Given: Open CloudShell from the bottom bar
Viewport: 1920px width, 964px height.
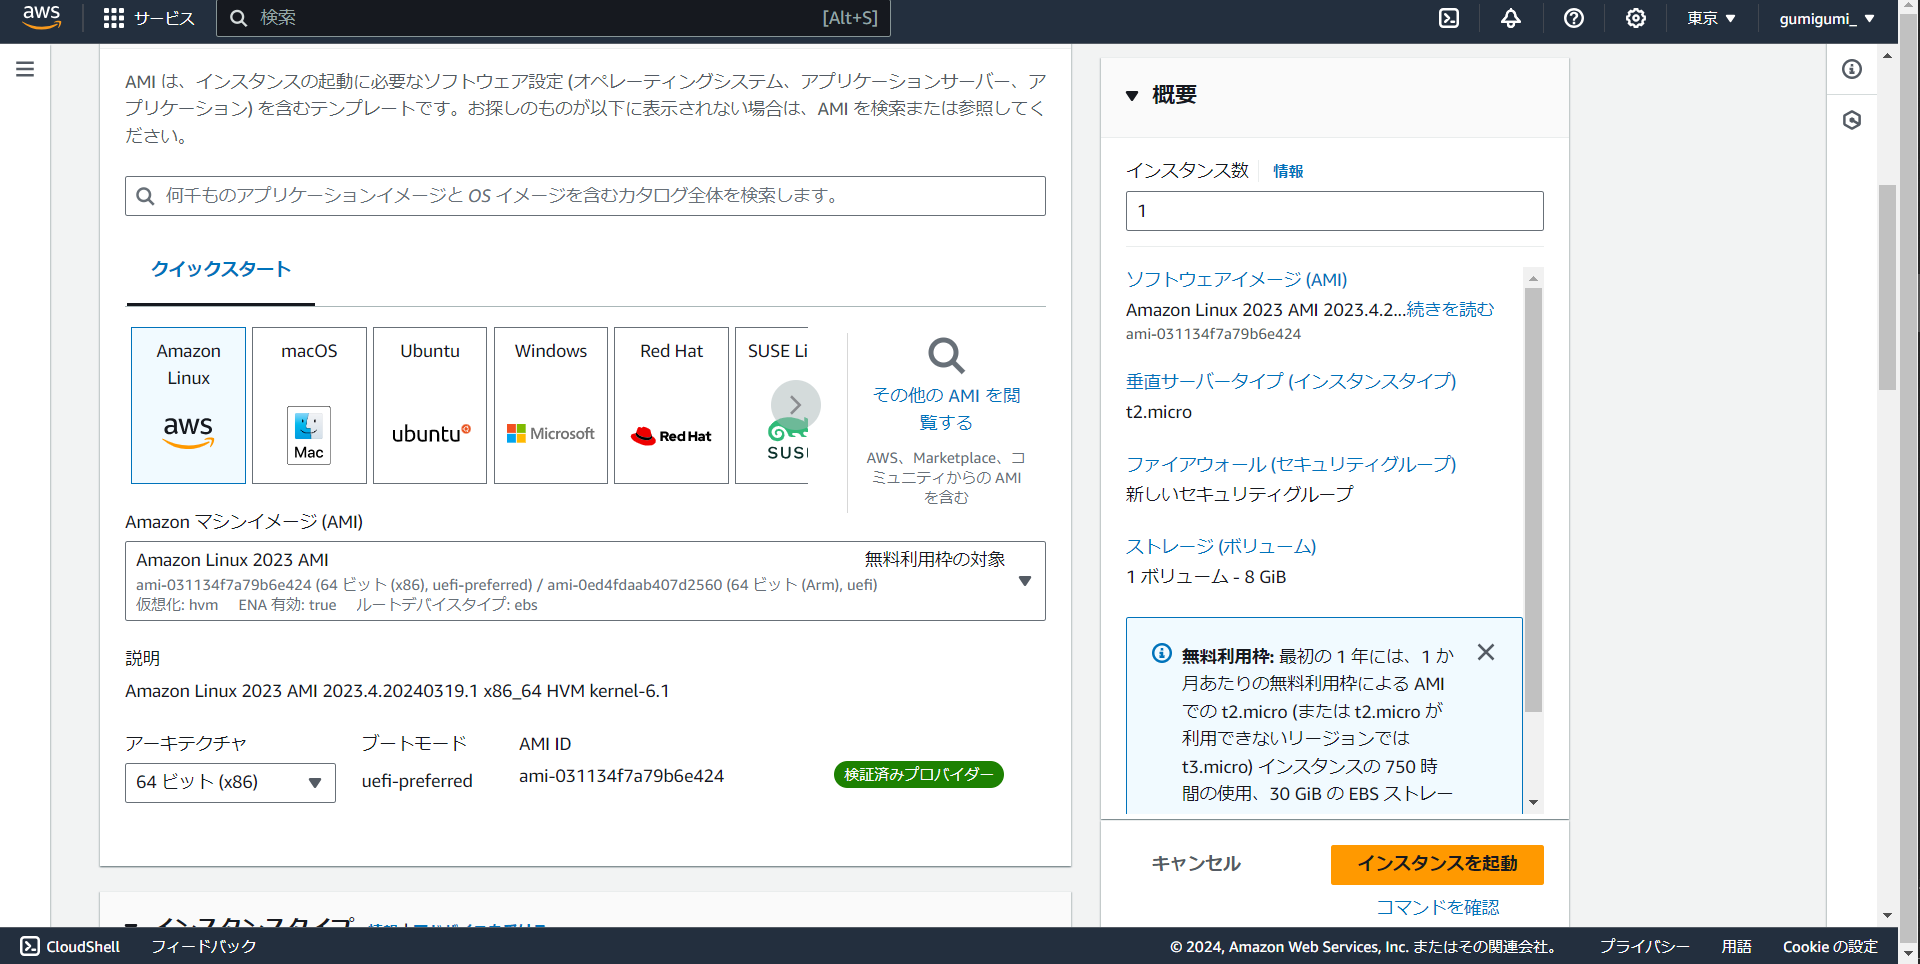Looking at the screenshot, I should click(x=67, y=946).
